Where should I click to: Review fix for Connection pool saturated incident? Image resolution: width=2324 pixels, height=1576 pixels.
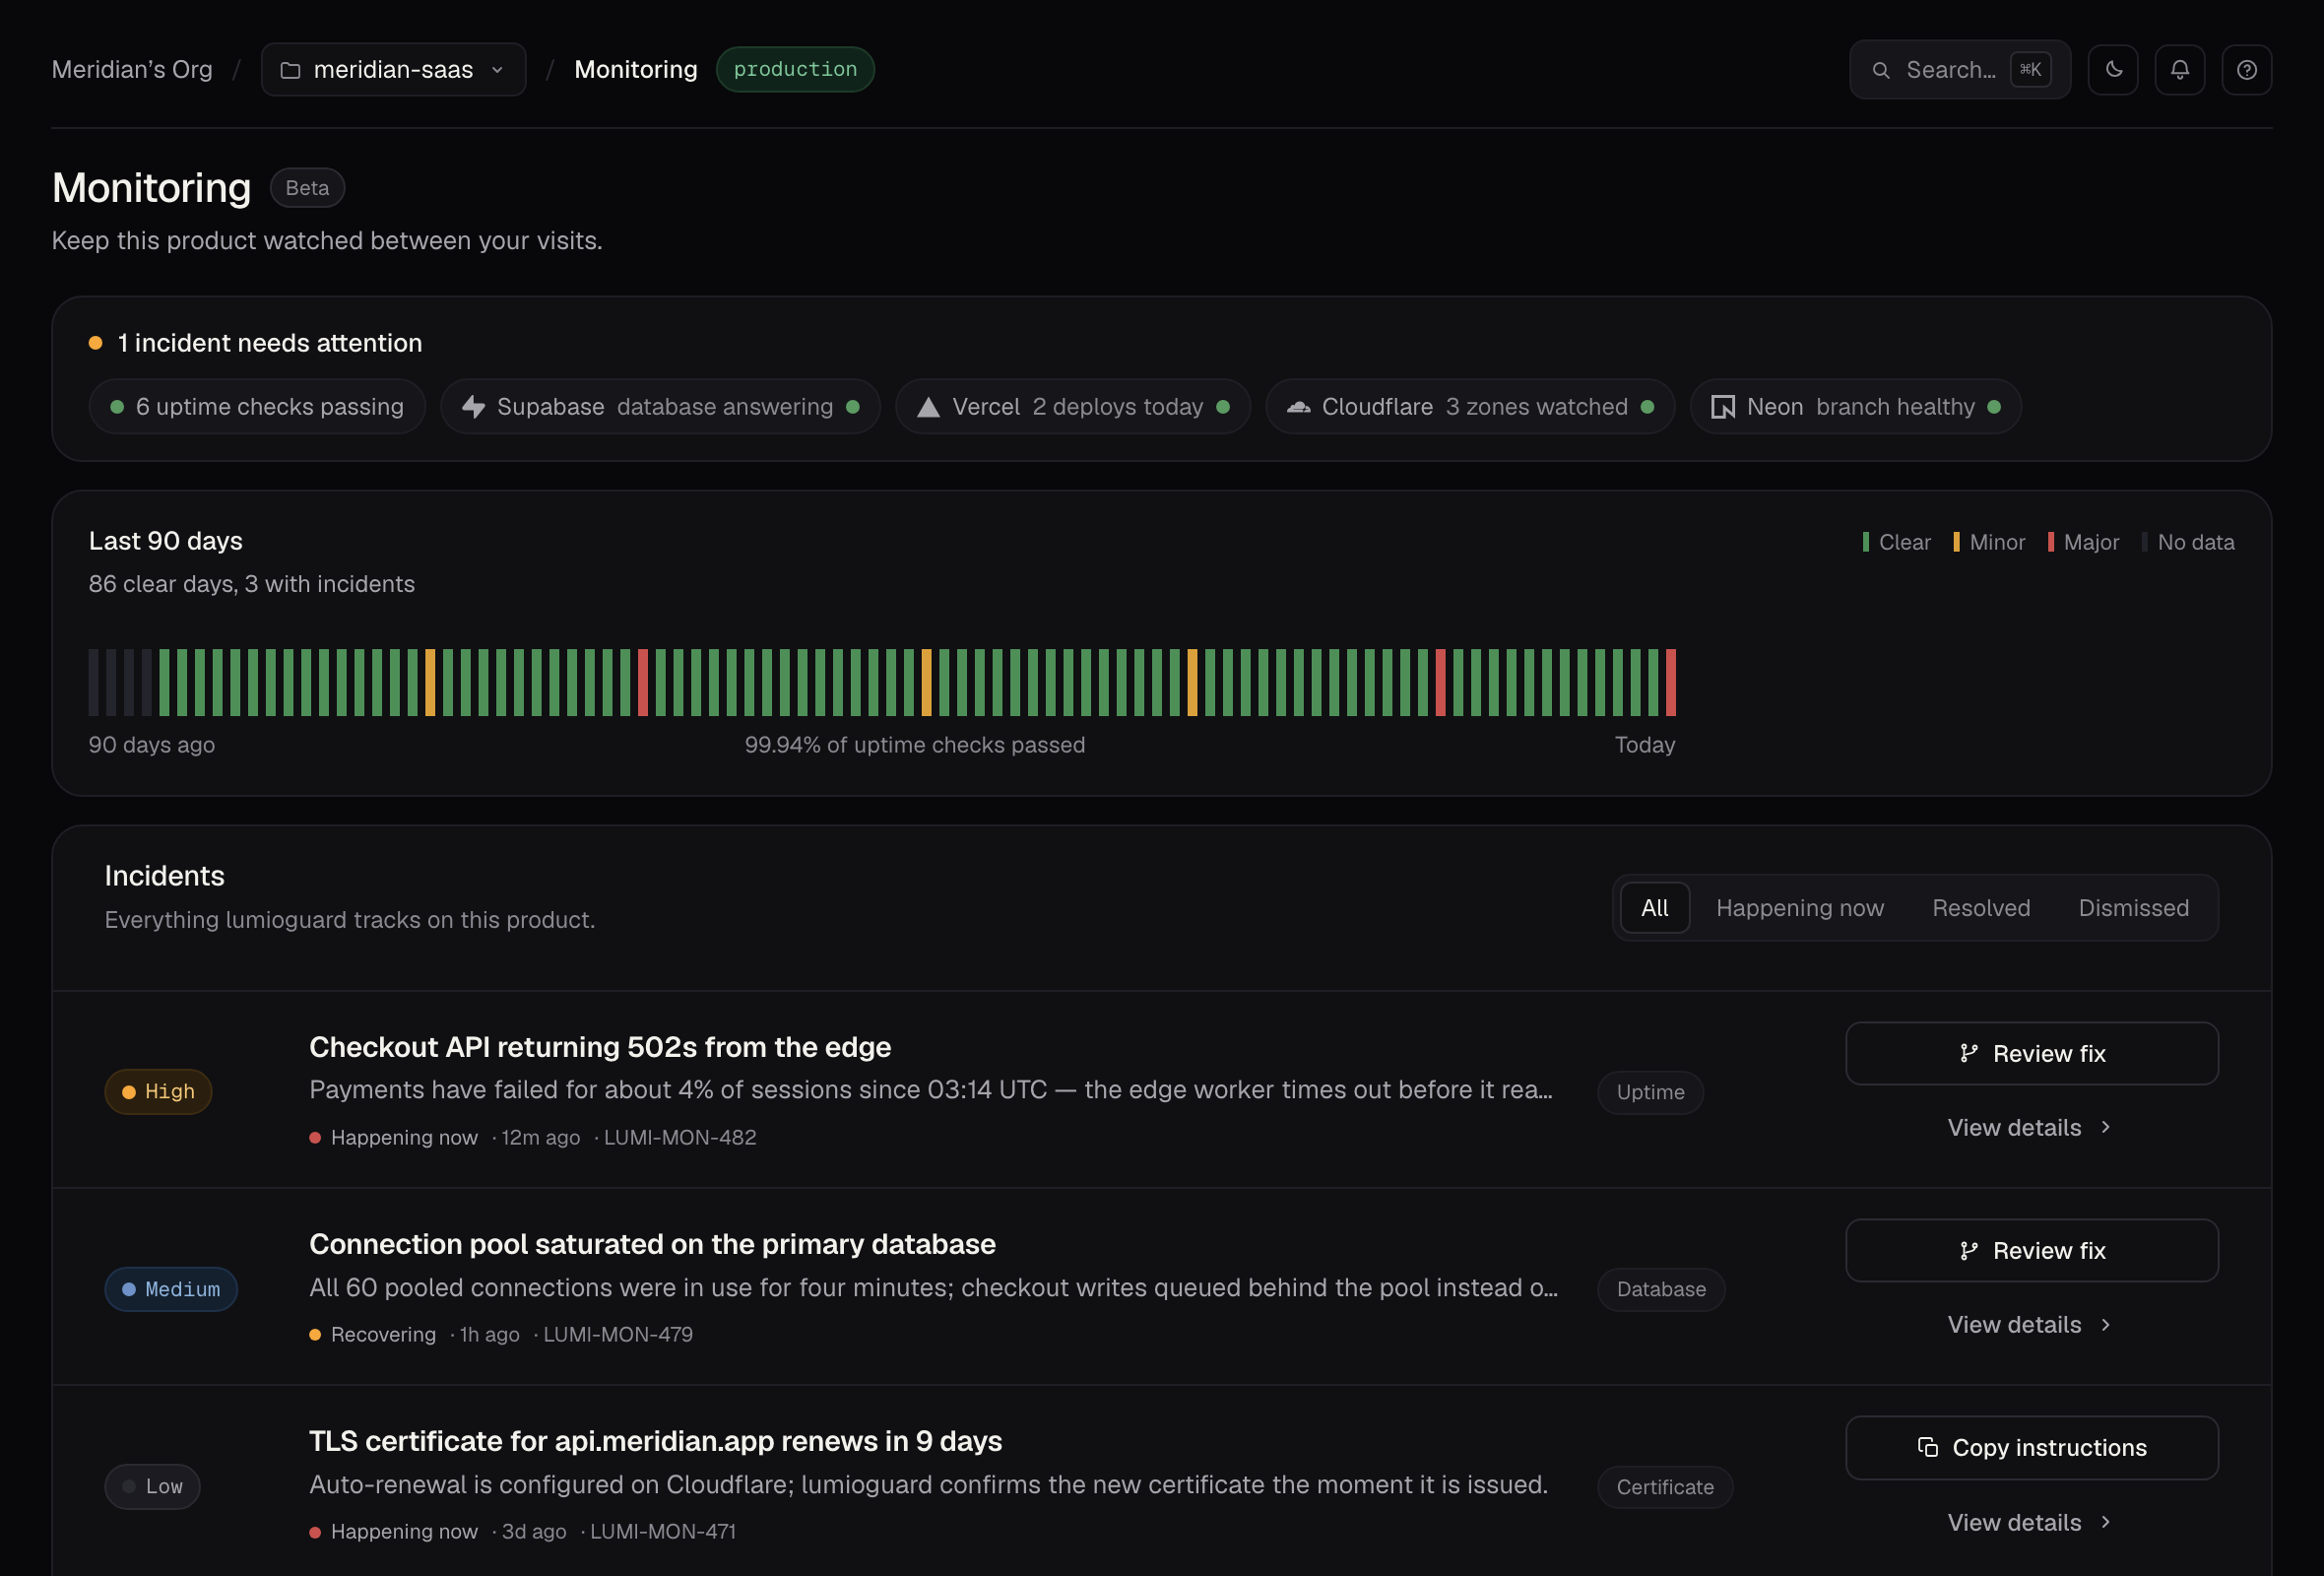point(2032,1250)
